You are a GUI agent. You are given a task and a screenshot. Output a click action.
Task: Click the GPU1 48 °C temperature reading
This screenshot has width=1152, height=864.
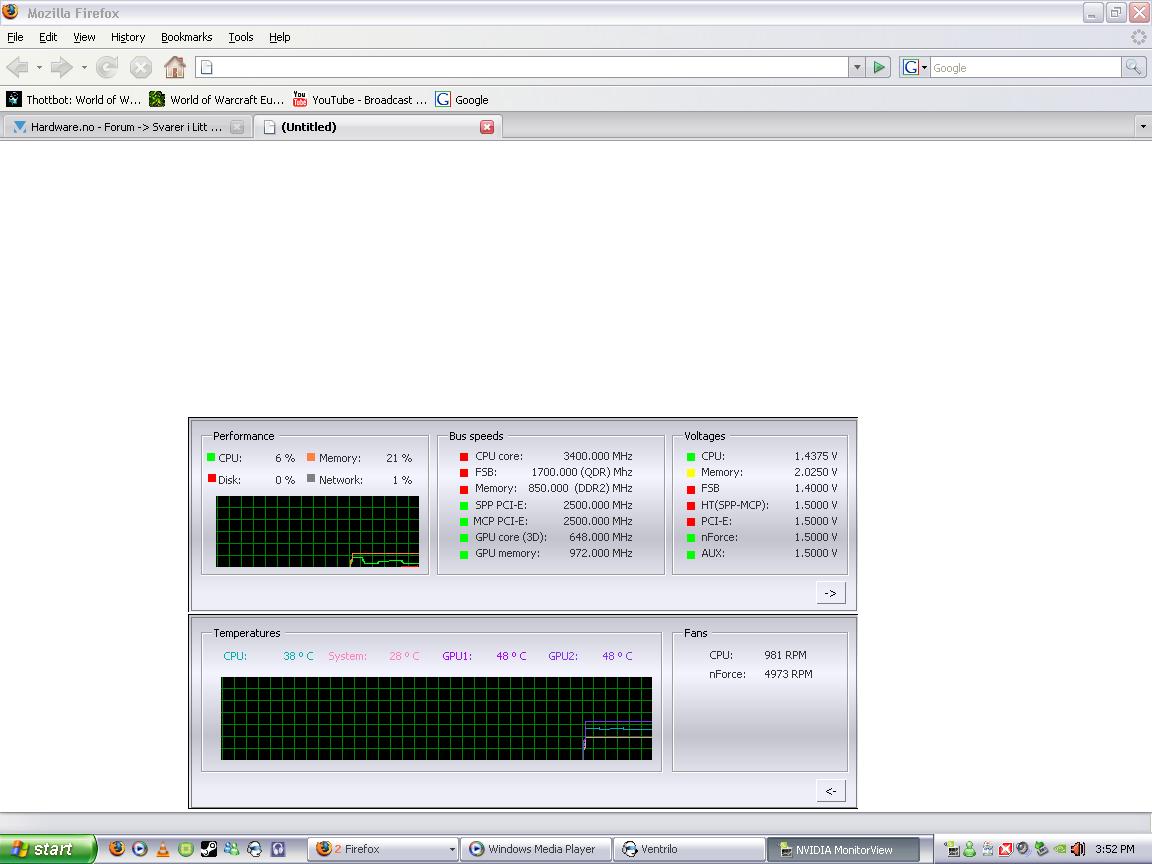click(511, 656)
